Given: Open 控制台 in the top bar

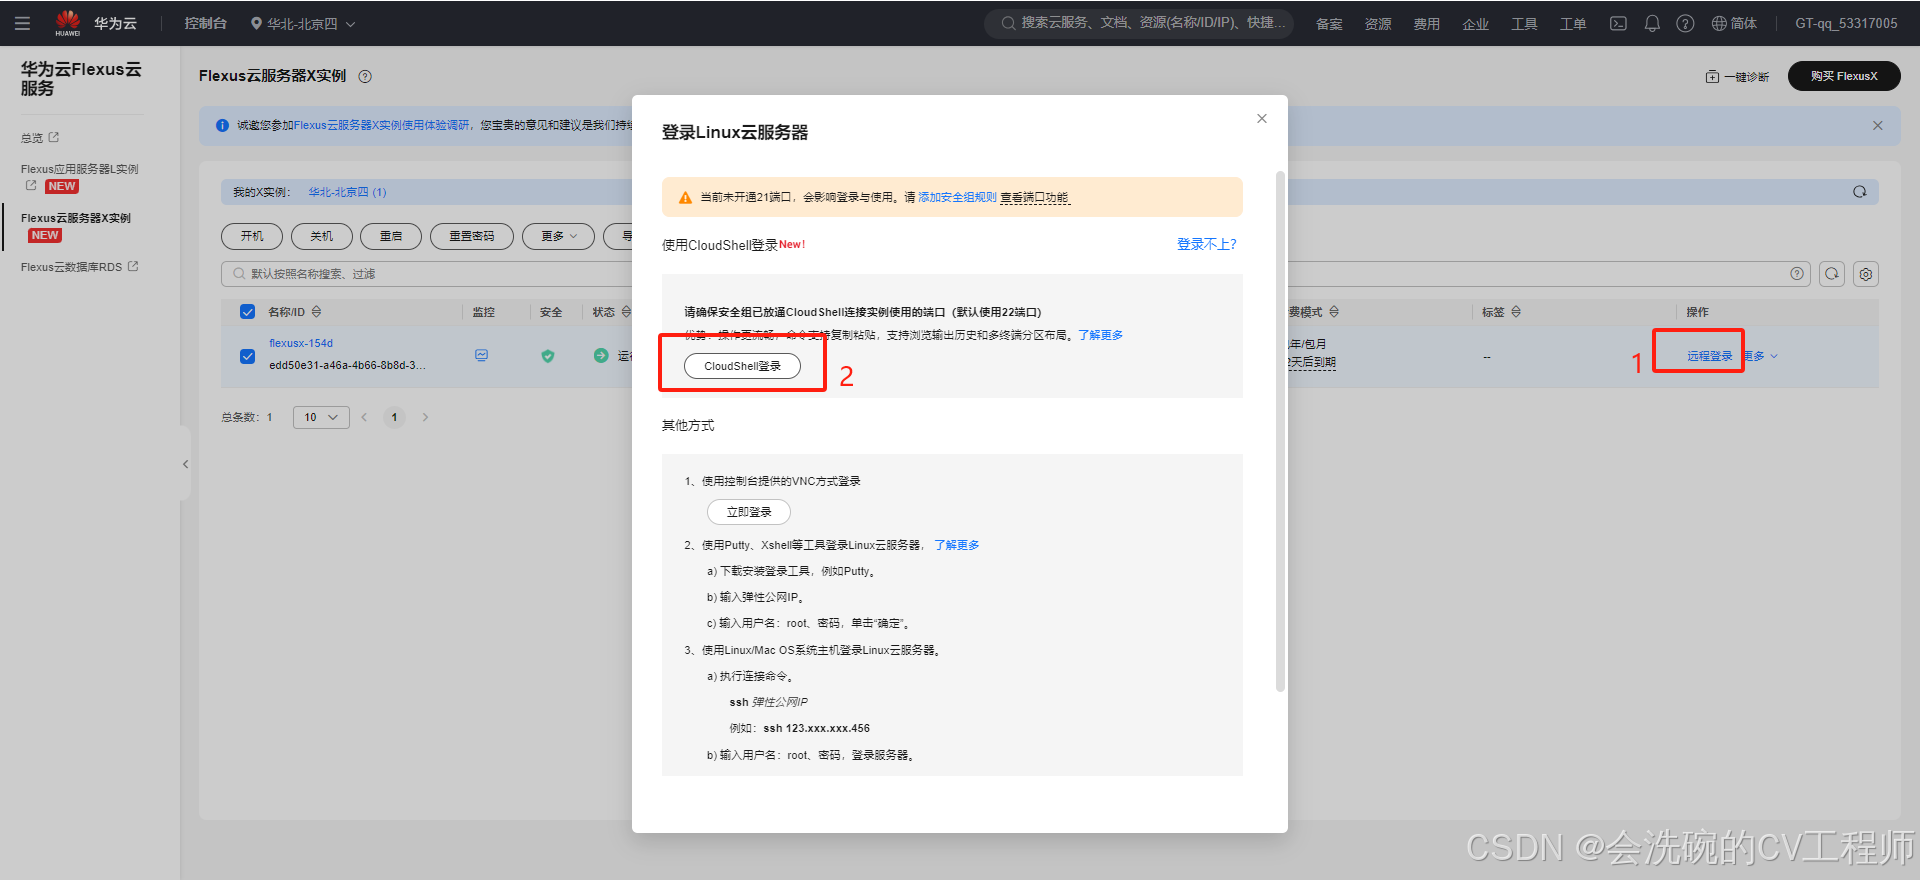Looking at the screenshot, I should [205, 23].
